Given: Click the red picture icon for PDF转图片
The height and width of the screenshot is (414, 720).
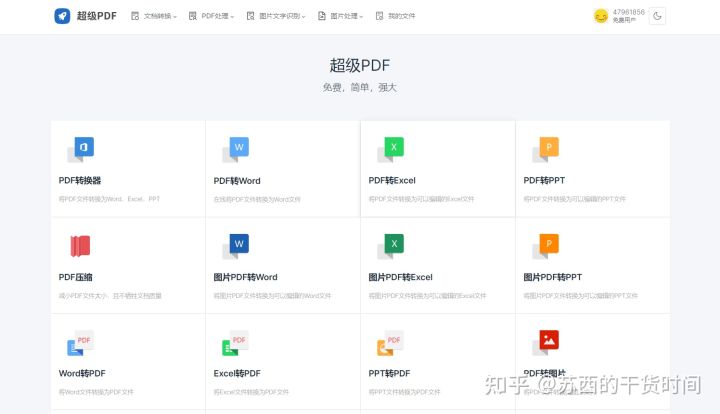Looking at the screenshot, I should coord(546,342).
